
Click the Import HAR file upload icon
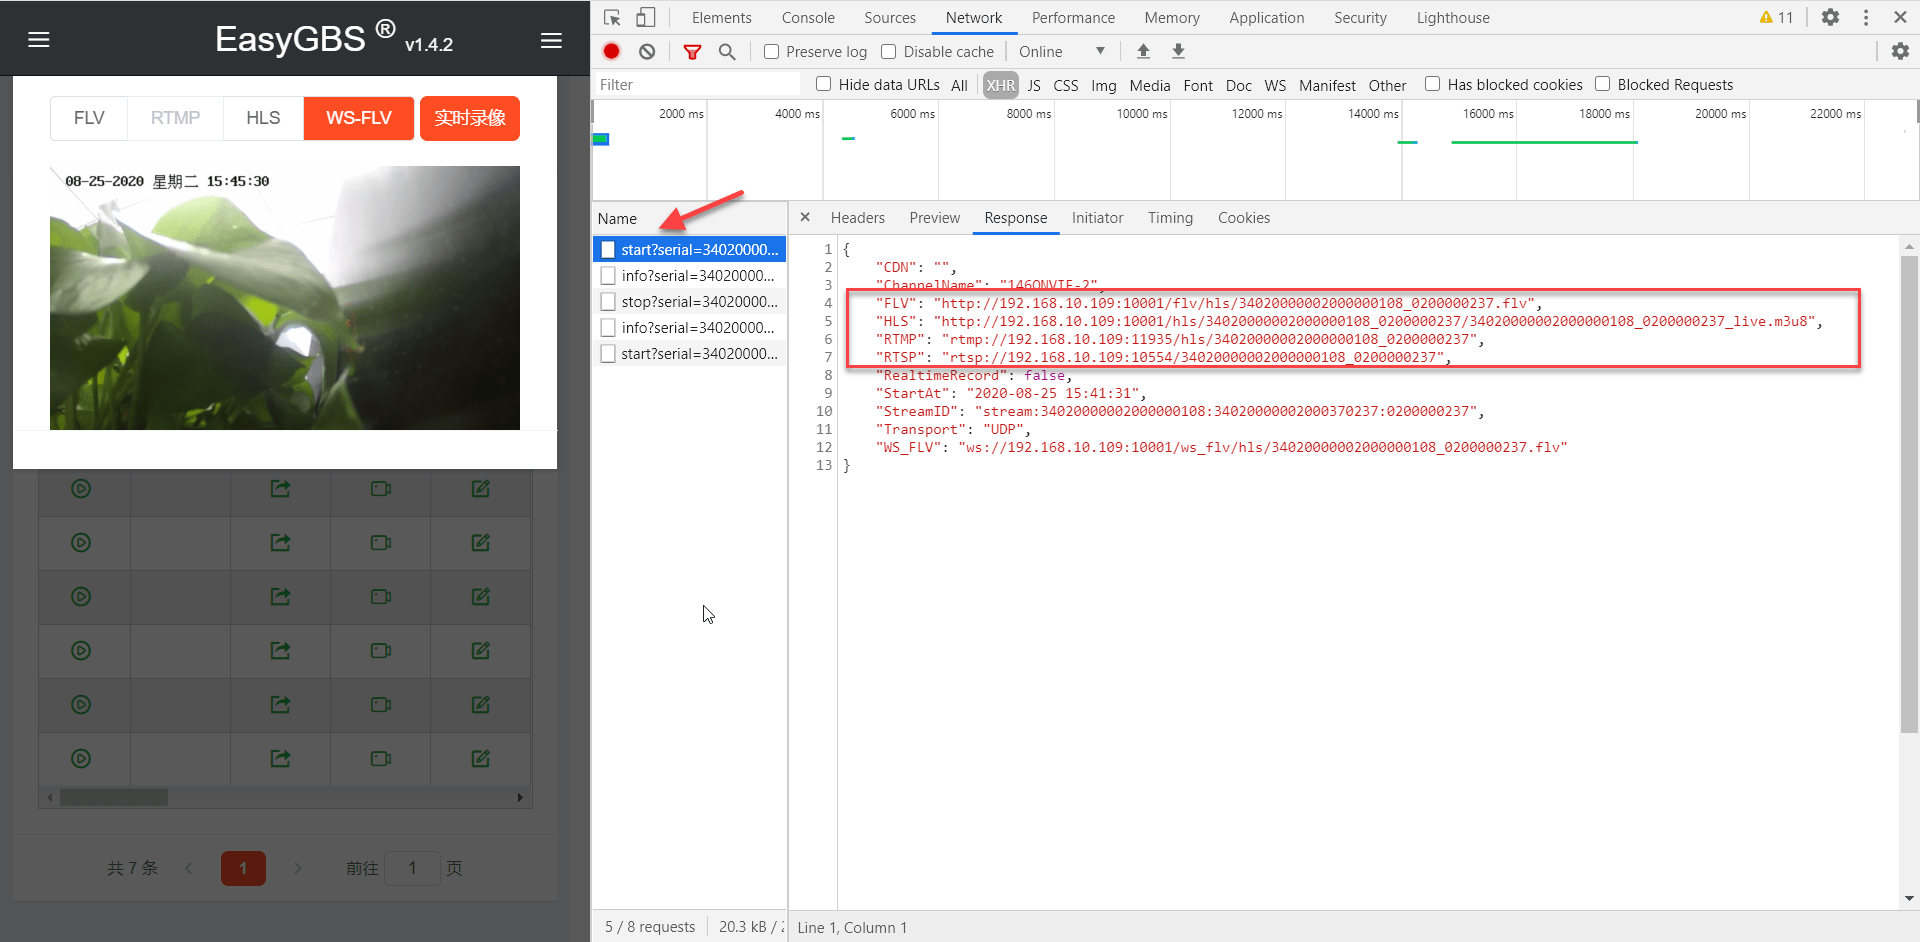pos(1143,51)
